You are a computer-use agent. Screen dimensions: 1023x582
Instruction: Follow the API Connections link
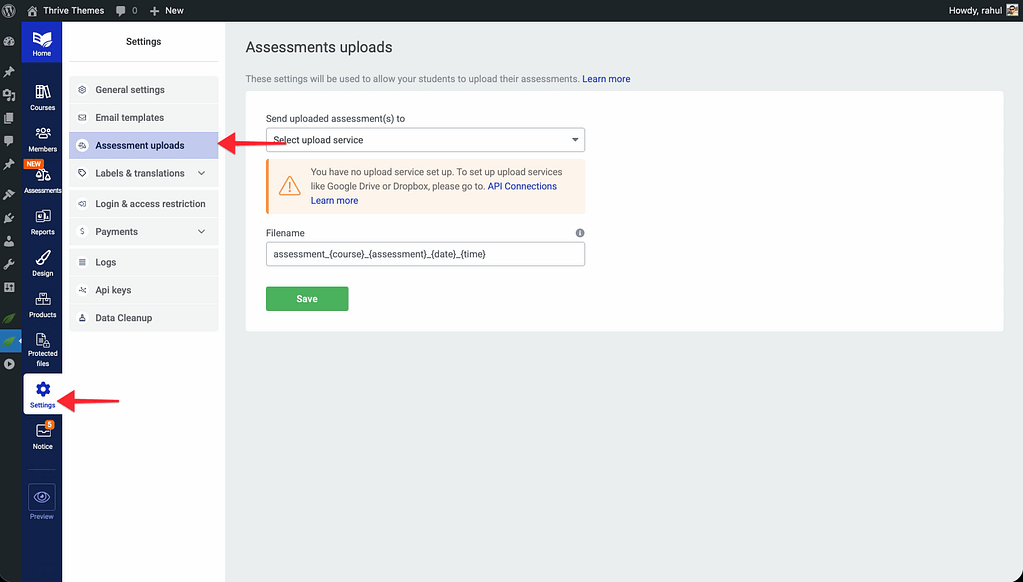coord(522,186)
